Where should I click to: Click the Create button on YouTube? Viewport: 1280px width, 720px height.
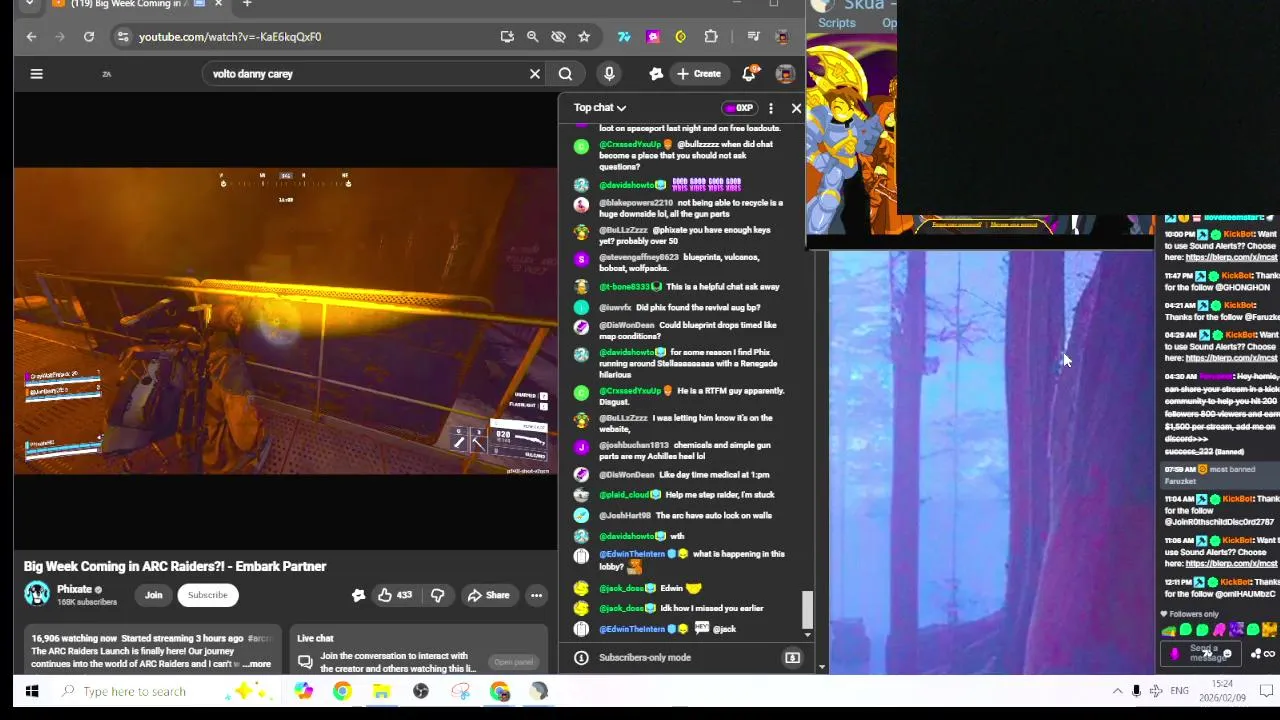[698, 73]
